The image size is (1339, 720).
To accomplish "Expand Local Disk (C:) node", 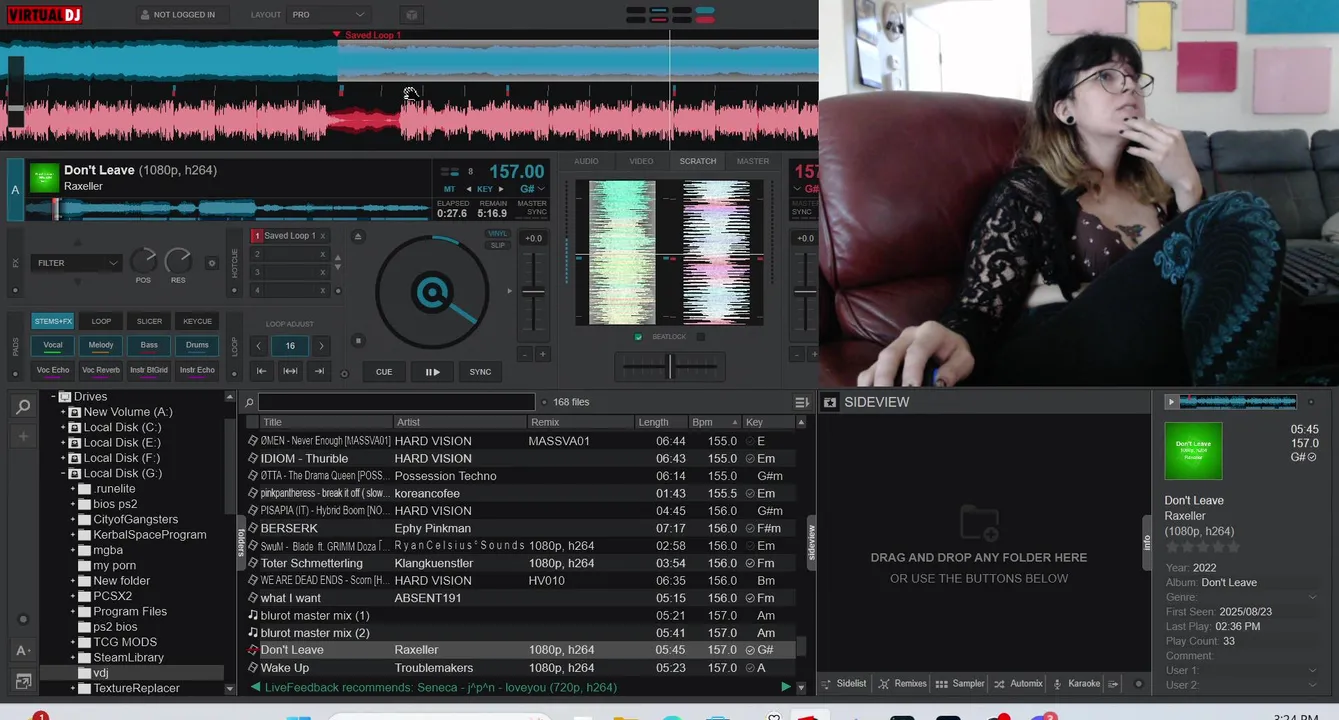I will 63,427.
